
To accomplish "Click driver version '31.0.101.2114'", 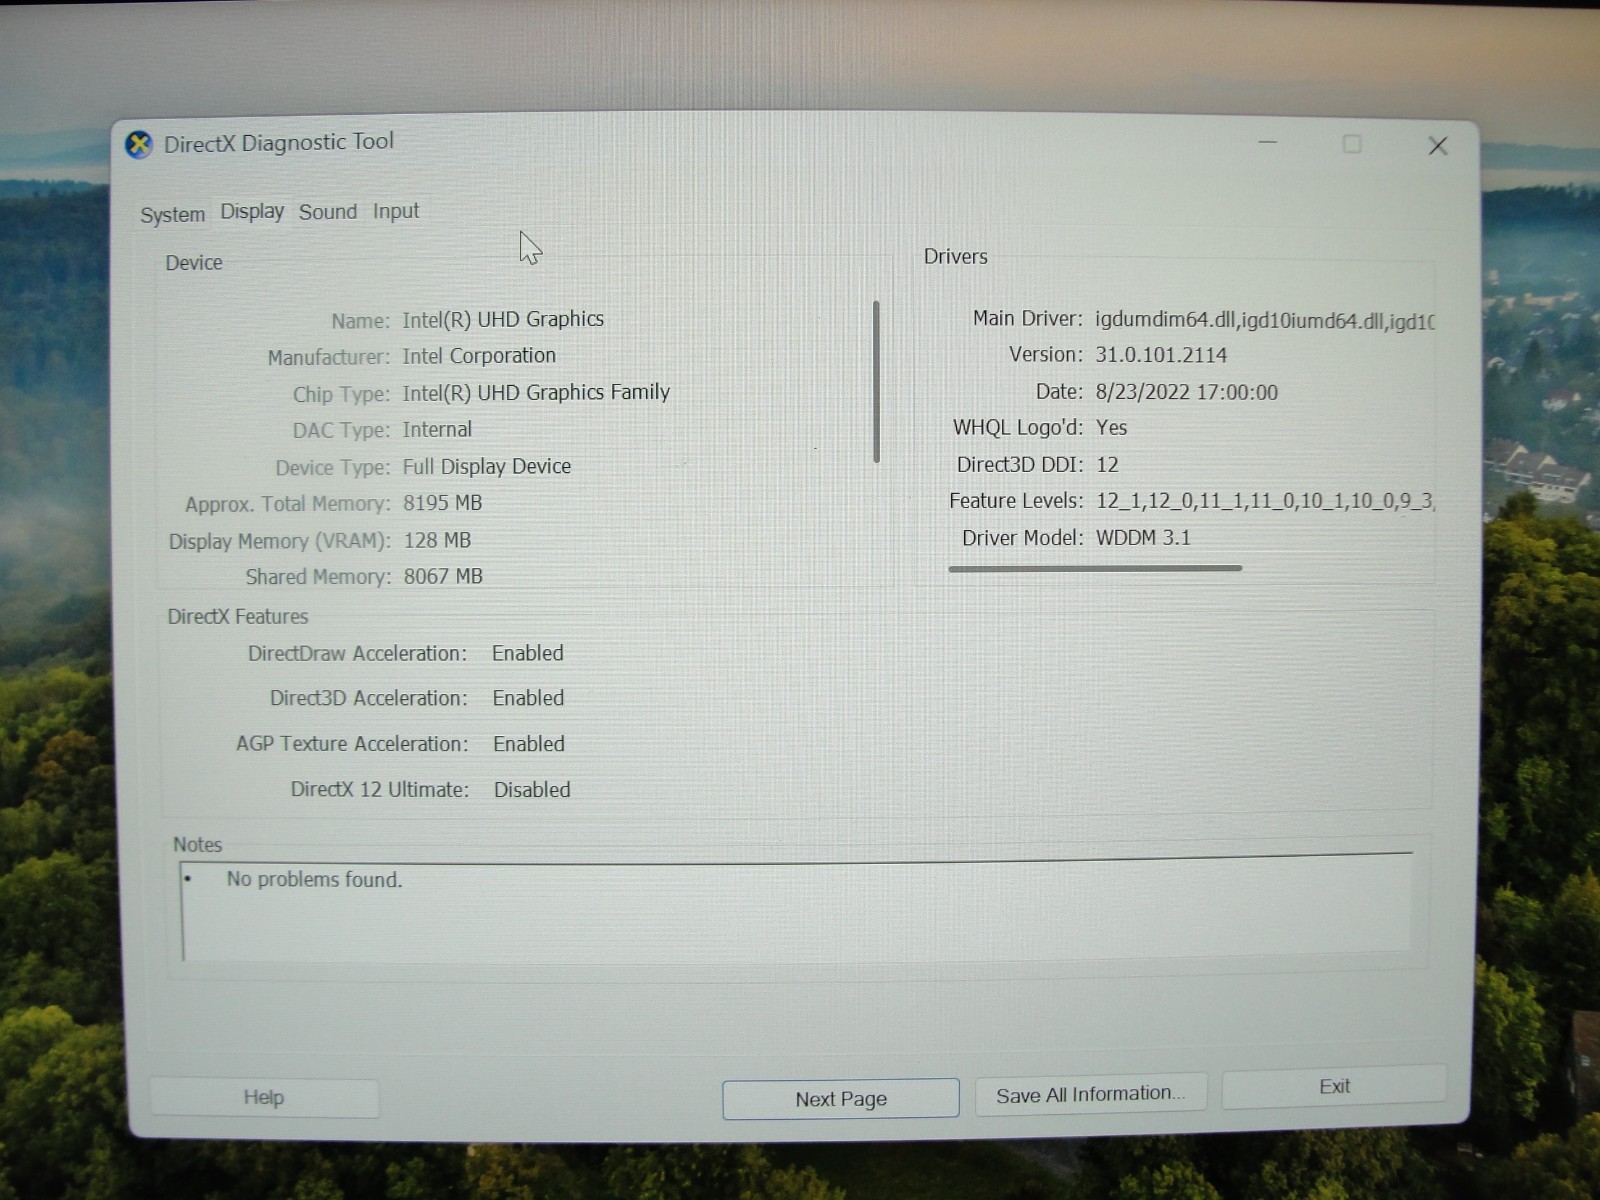I will click(x=1161, y=355).
